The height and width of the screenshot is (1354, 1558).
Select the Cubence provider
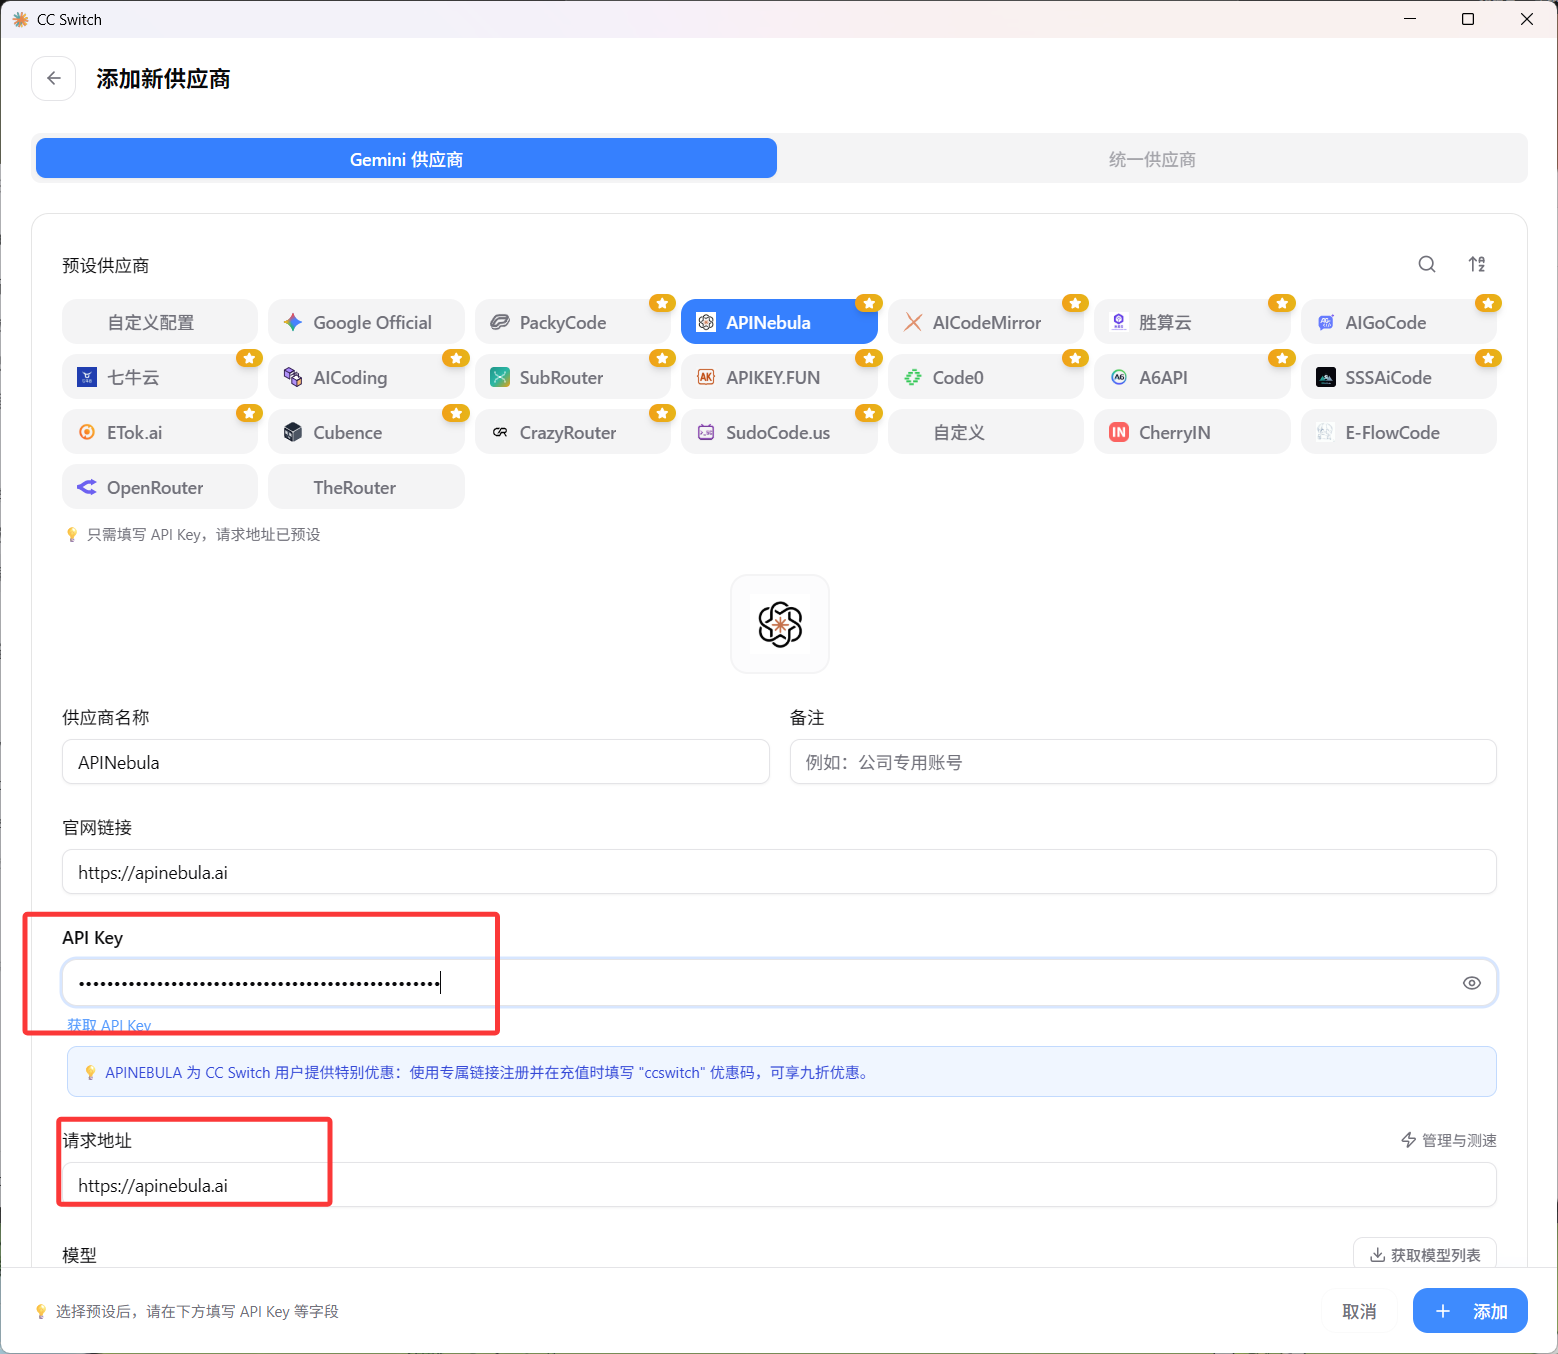[366, 432]
